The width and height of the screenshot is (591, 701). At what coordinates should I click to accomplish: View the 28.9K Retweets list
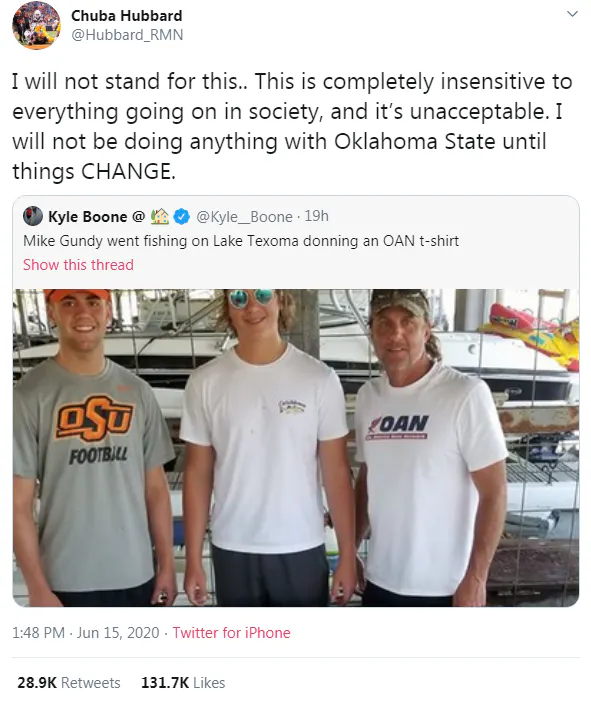pos(69,683)
